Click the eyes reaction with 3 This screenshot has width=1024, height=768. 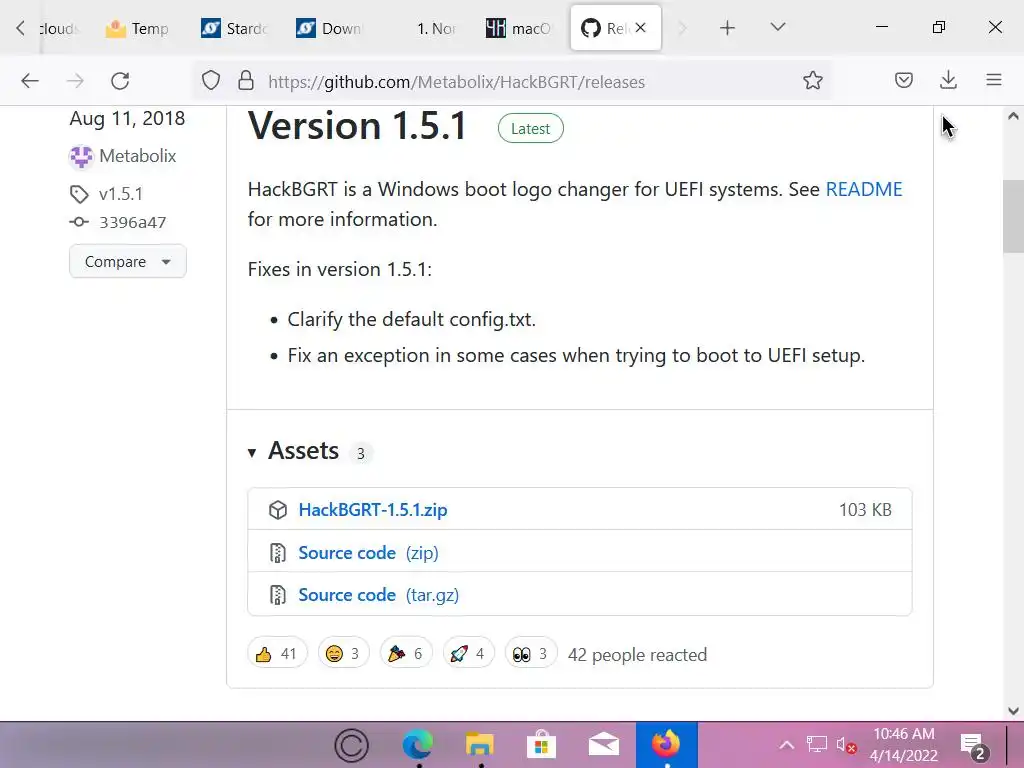click(x=531, y=653)
